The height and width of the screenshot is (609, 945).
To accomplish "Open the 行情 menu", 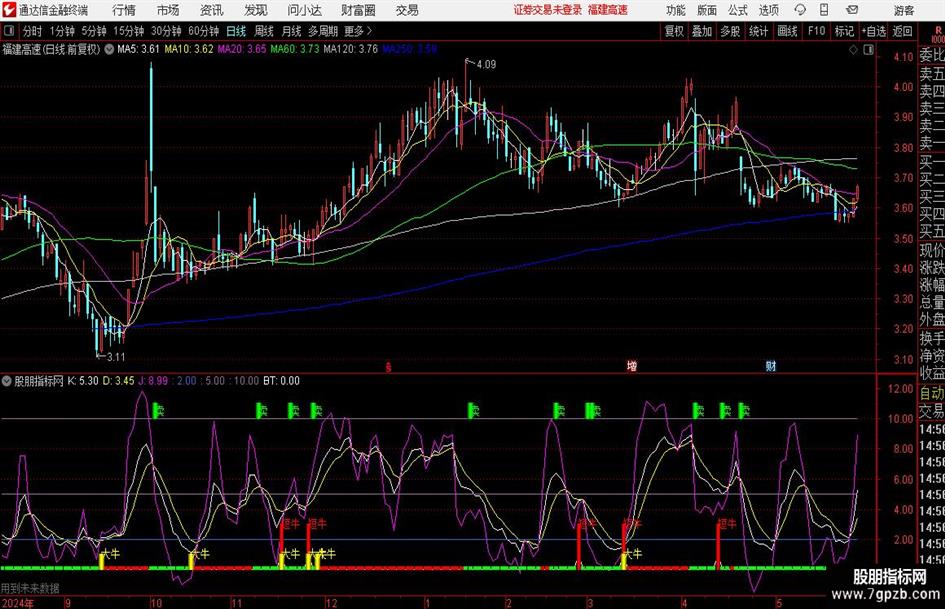I will click(x=124, y=10).
